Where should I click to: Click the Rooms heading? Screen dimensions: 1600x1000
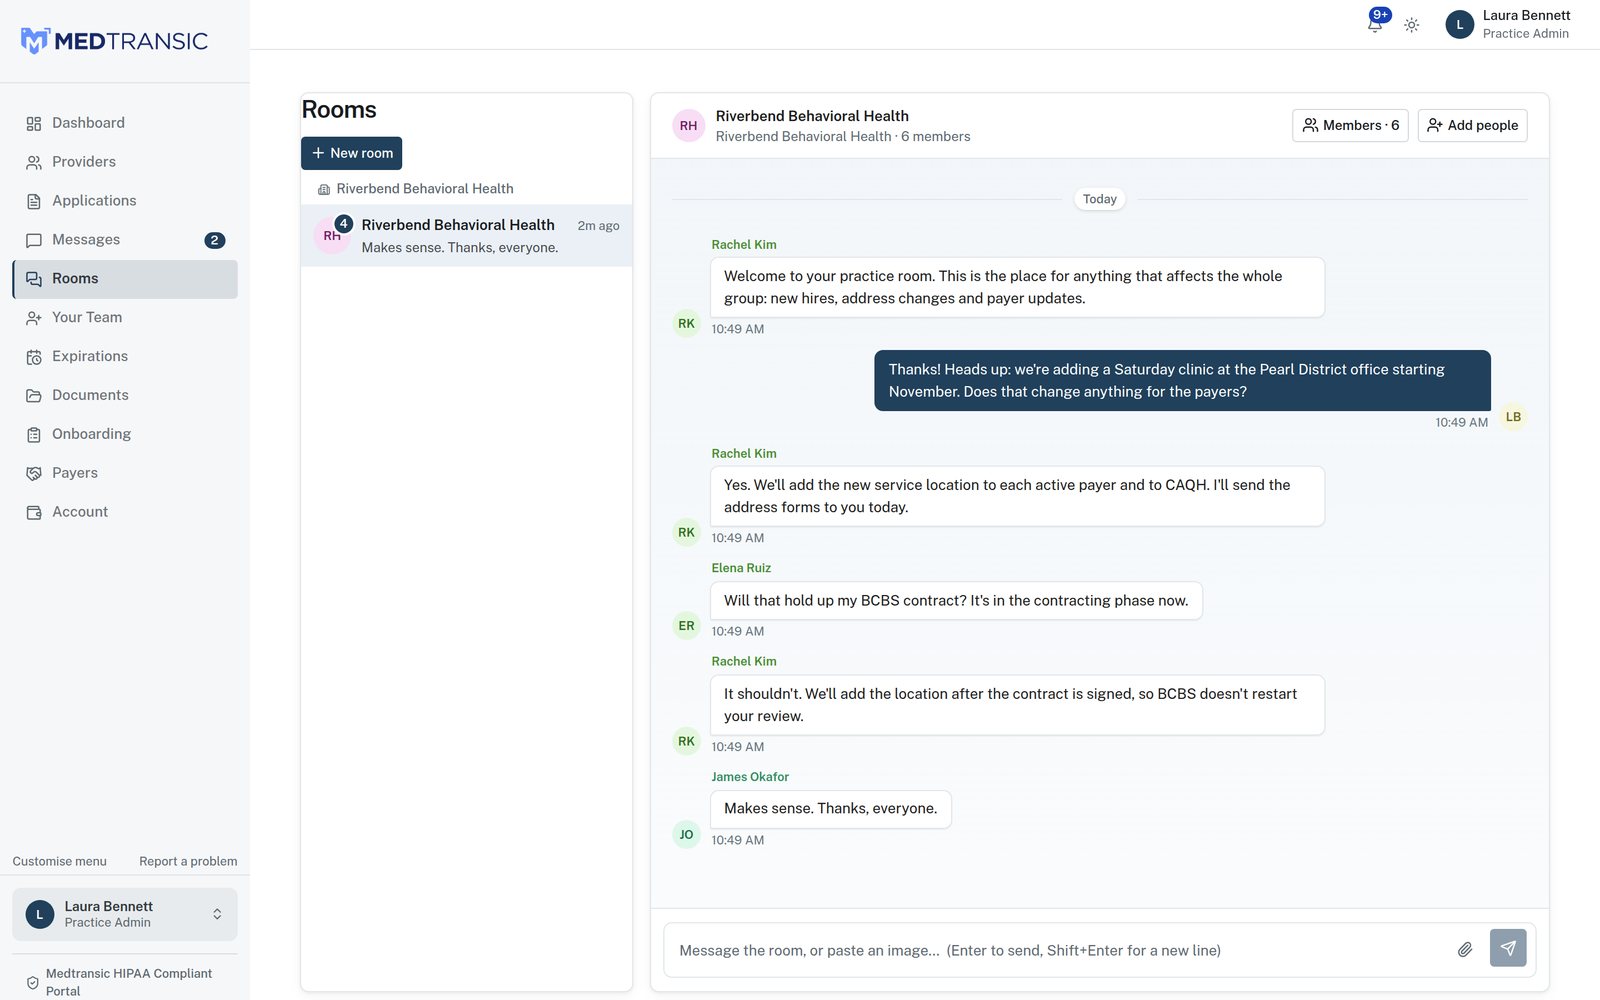pyautogui.click(x=339, y=110)
